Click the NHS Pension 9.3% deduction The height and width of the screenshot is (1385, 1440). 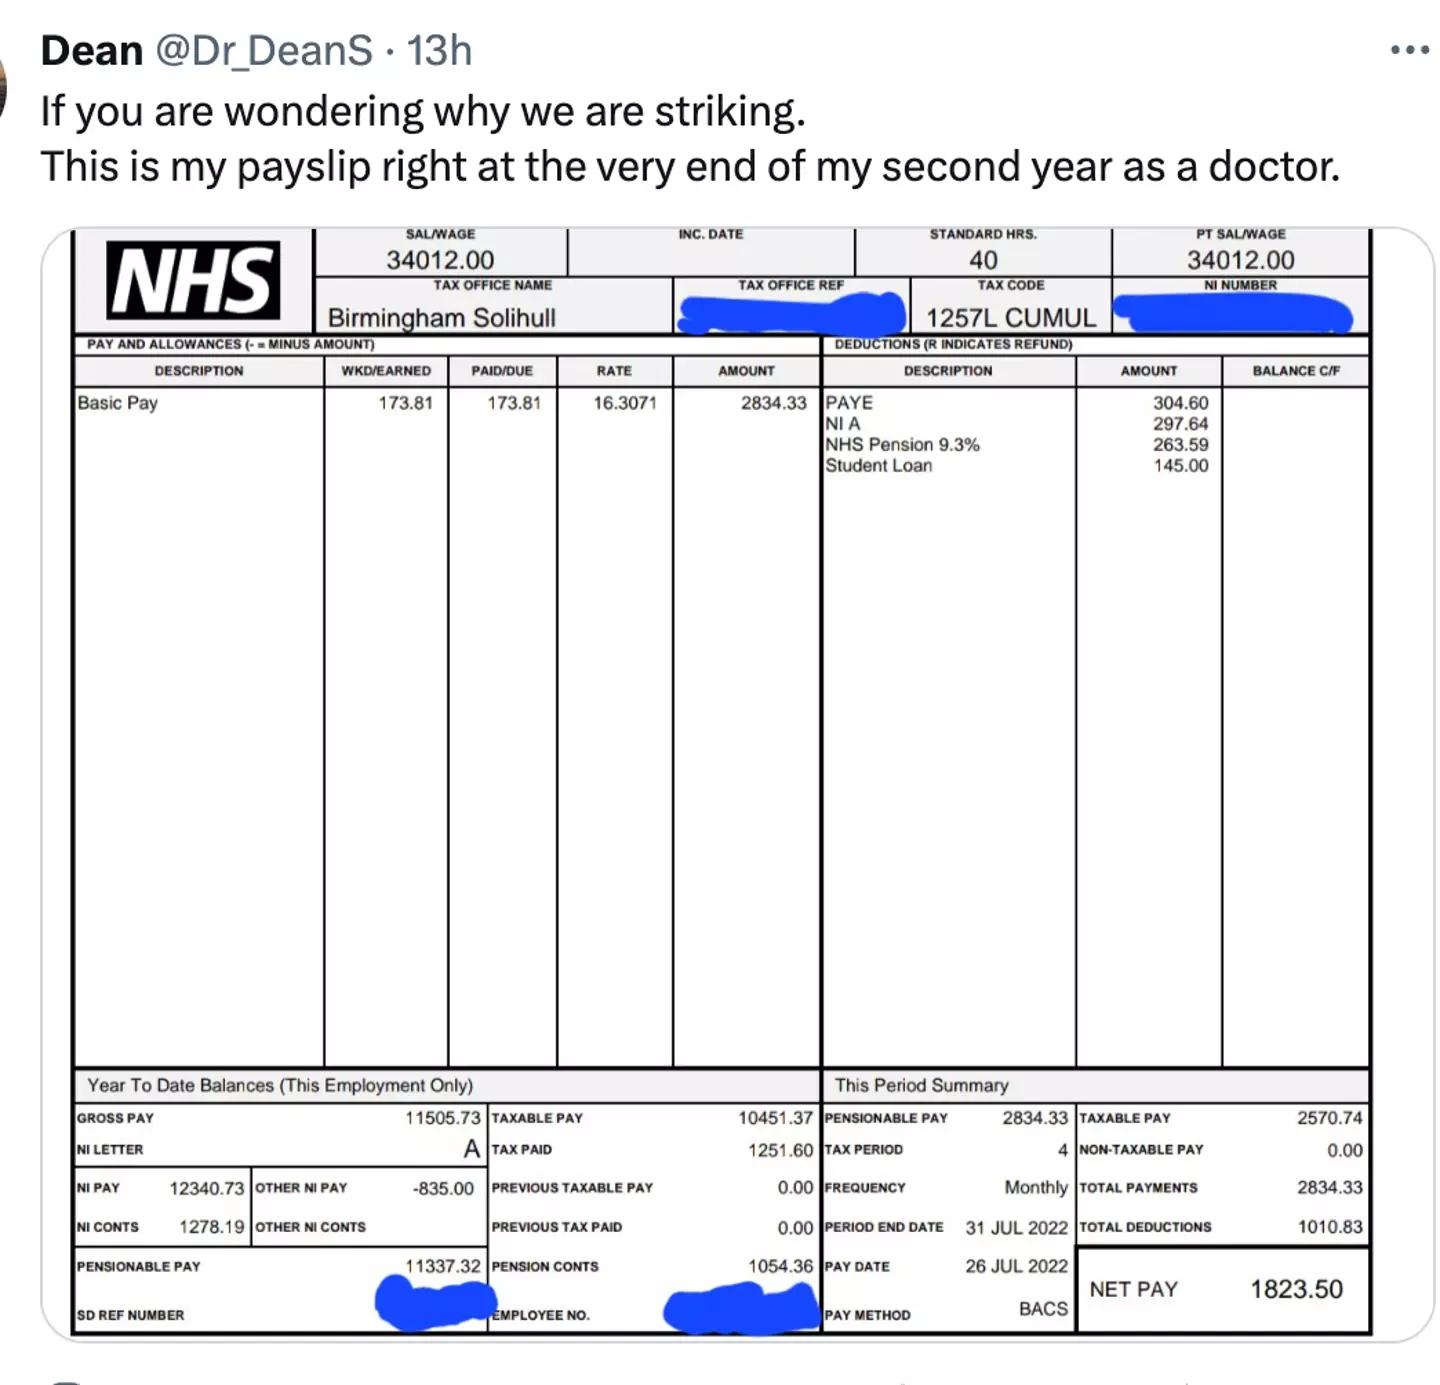902,444
